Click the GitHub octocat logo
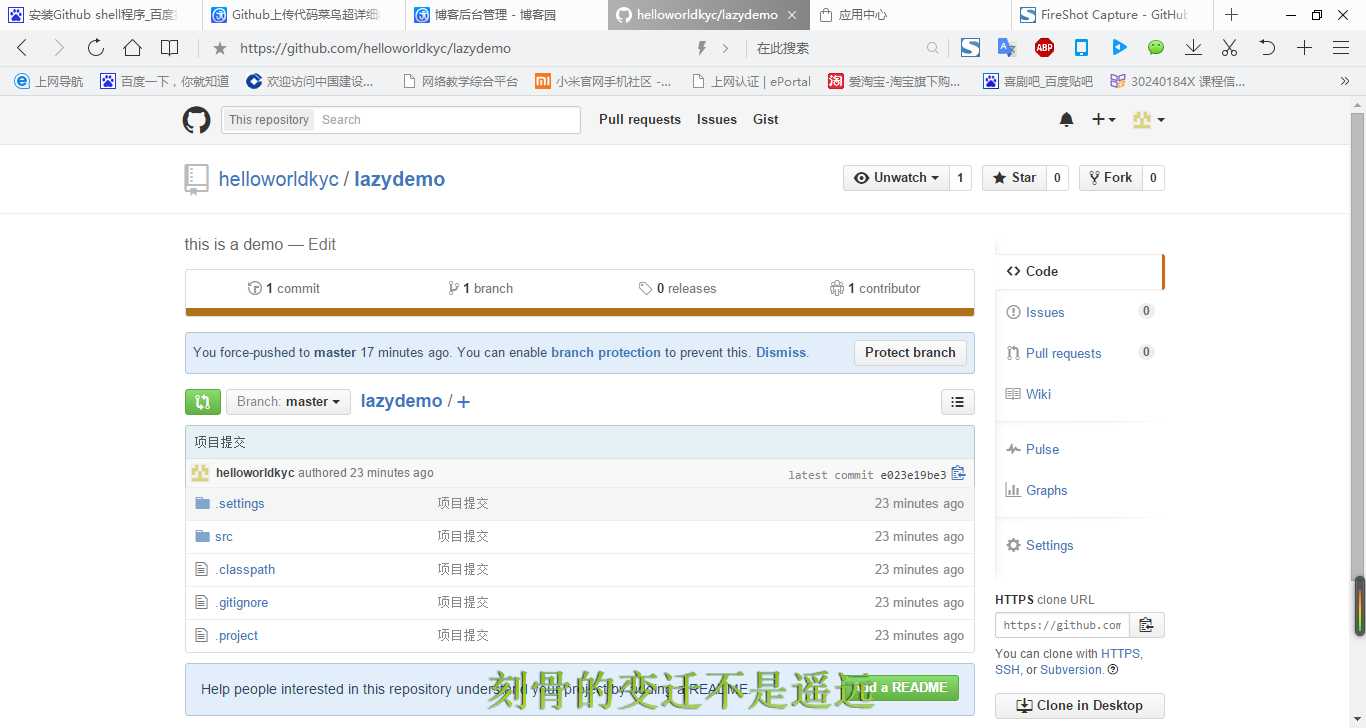The width and height of the screenshot is (1366, 728). (197, 120)
